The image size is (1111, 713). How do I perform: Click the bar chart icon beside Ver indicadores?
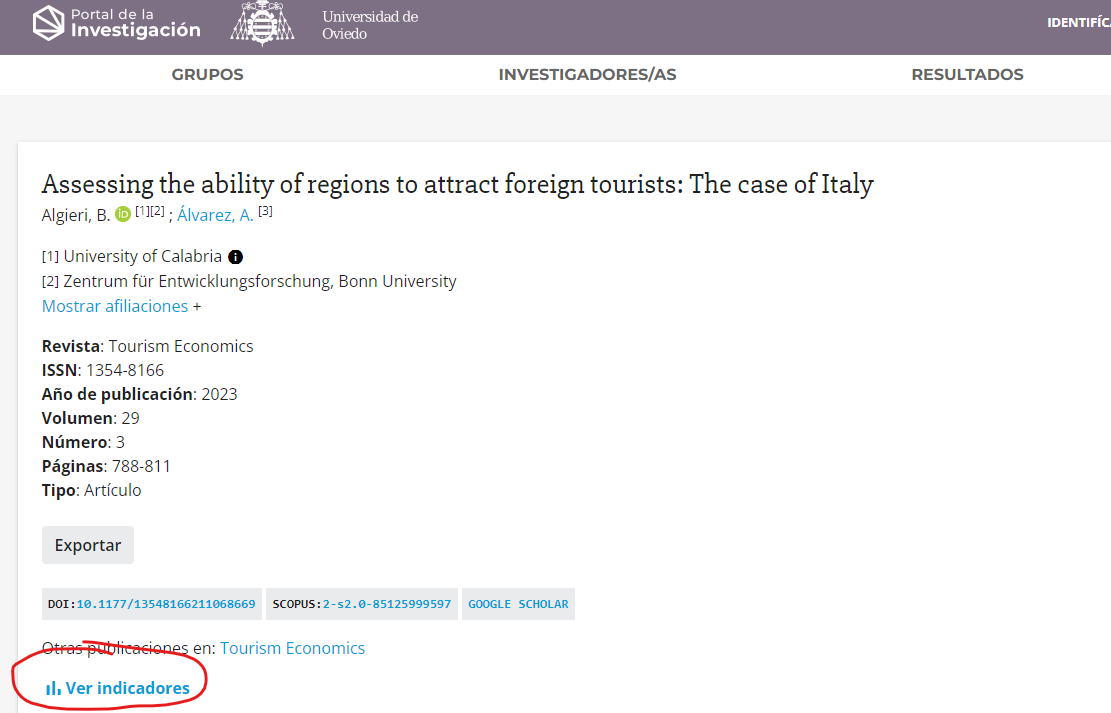[53, 689]
